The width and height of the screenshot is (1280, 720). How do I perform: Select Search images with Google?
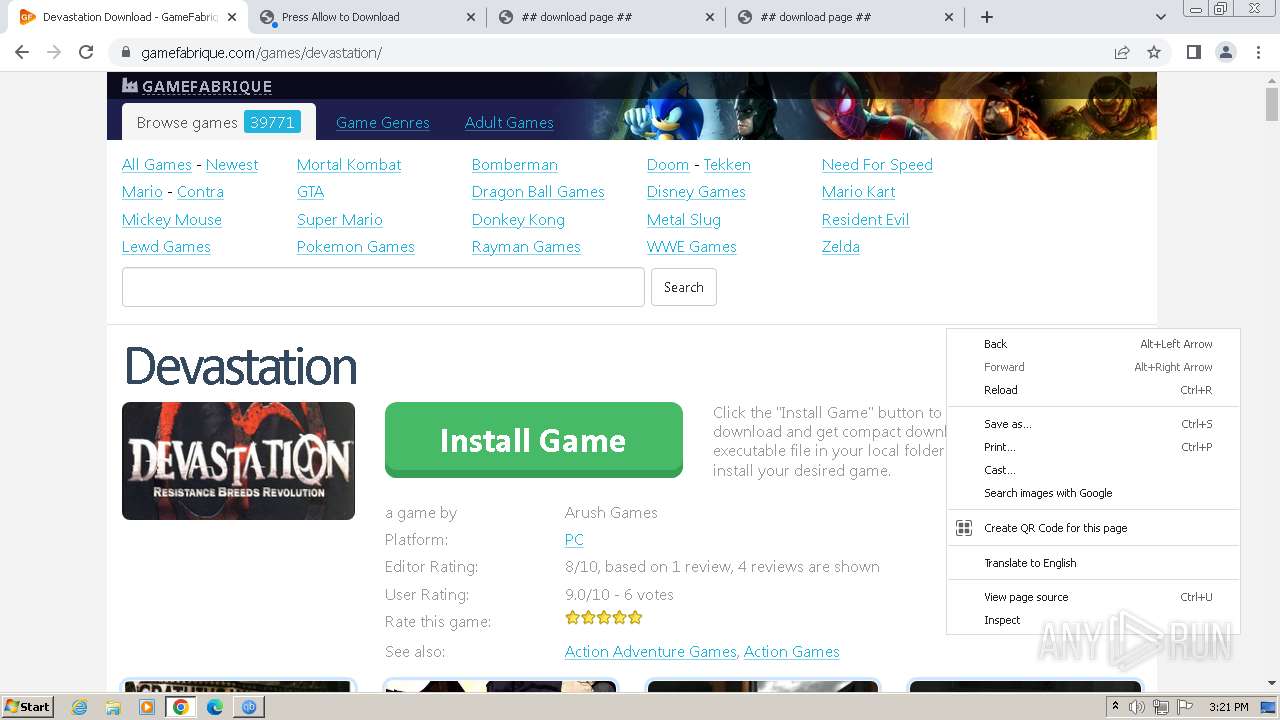coord(1093,493)
